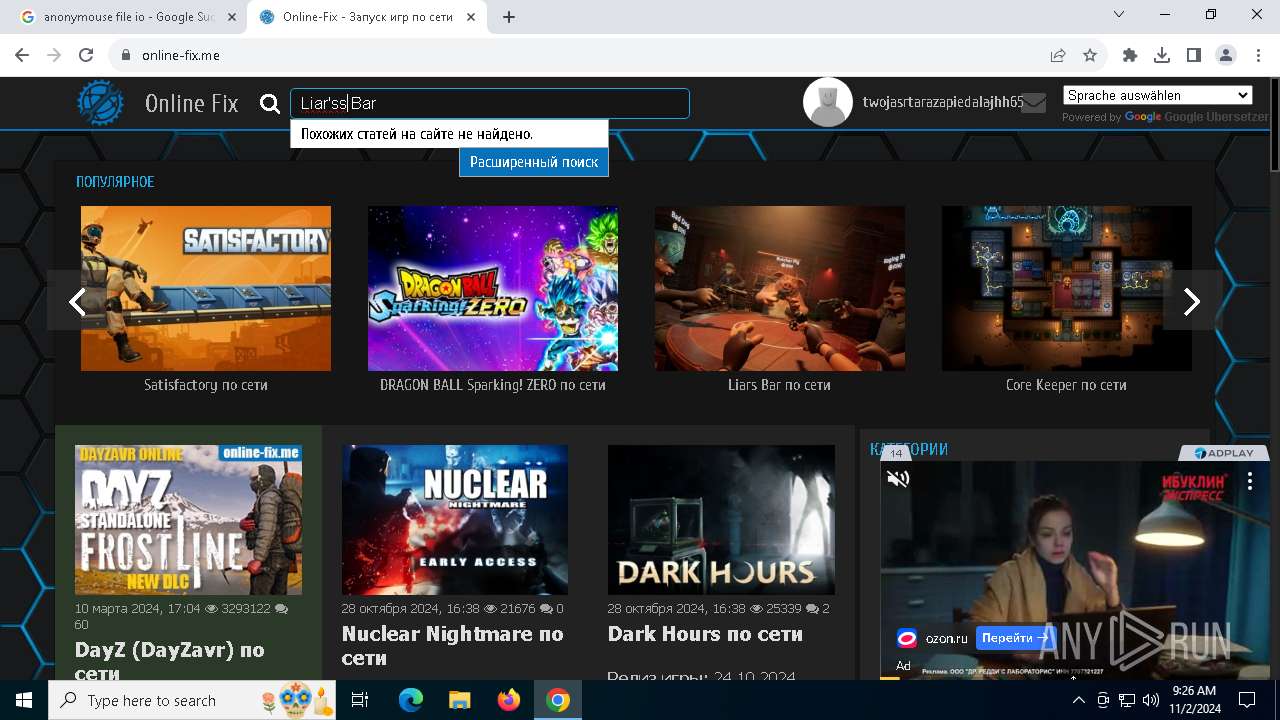Click Windows taskbar search box
This screenshot has height=720, width=1280.
(x=190, y=700)
